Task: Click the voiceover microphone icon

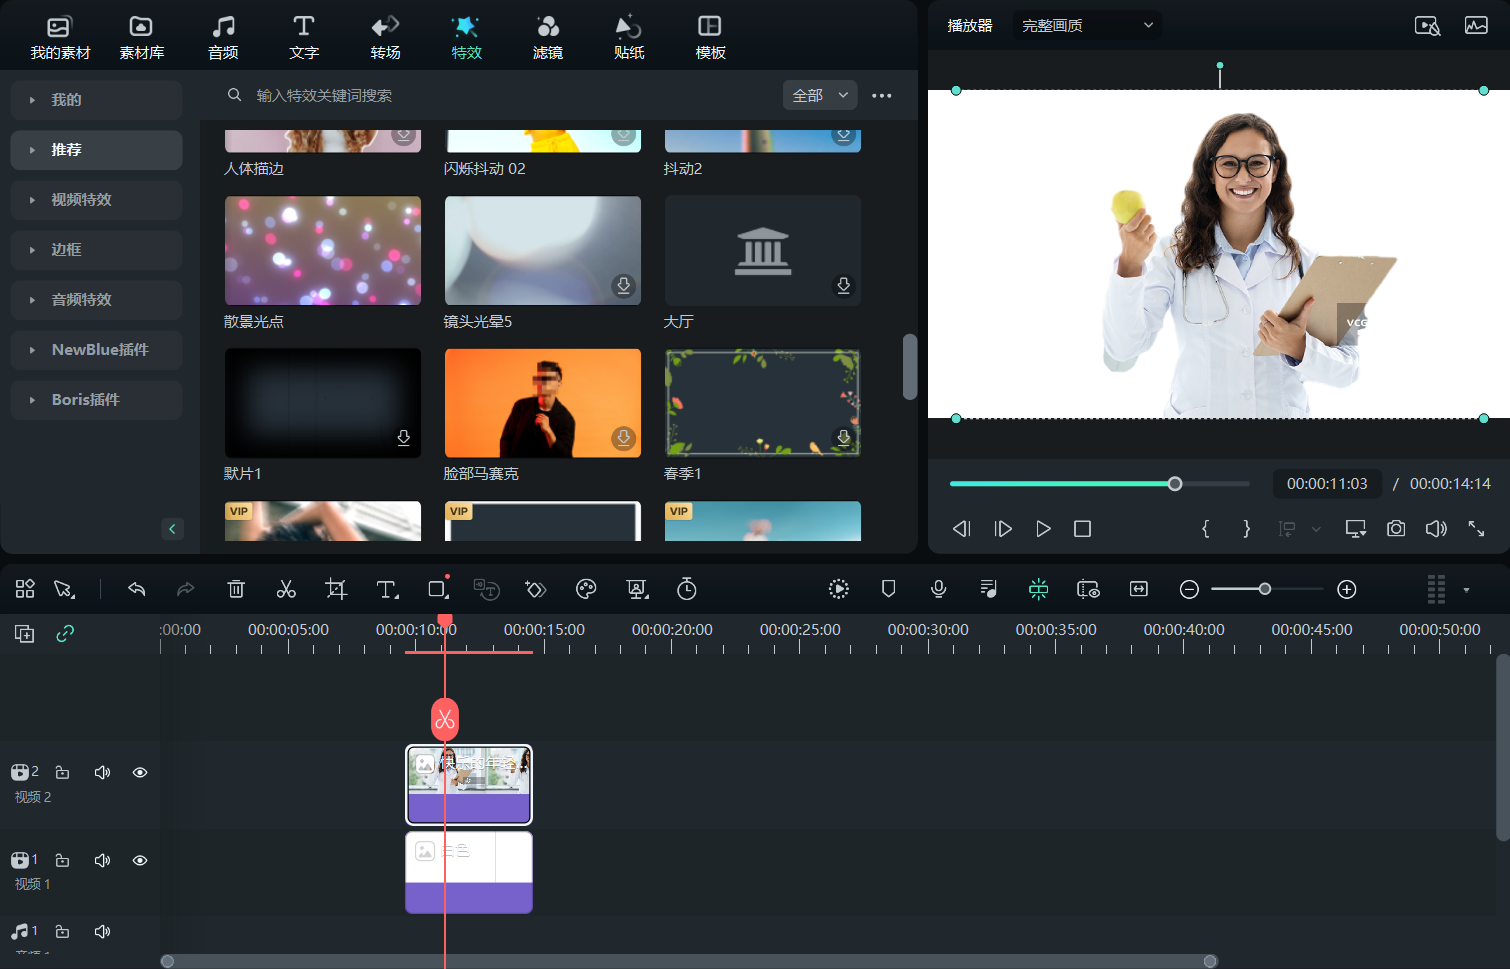Action: tap(938, 590)
